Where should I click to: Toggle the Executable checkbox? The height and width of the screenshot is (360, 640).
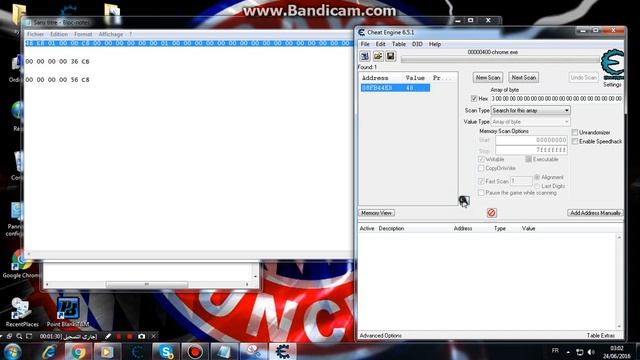tap(528, 159)
